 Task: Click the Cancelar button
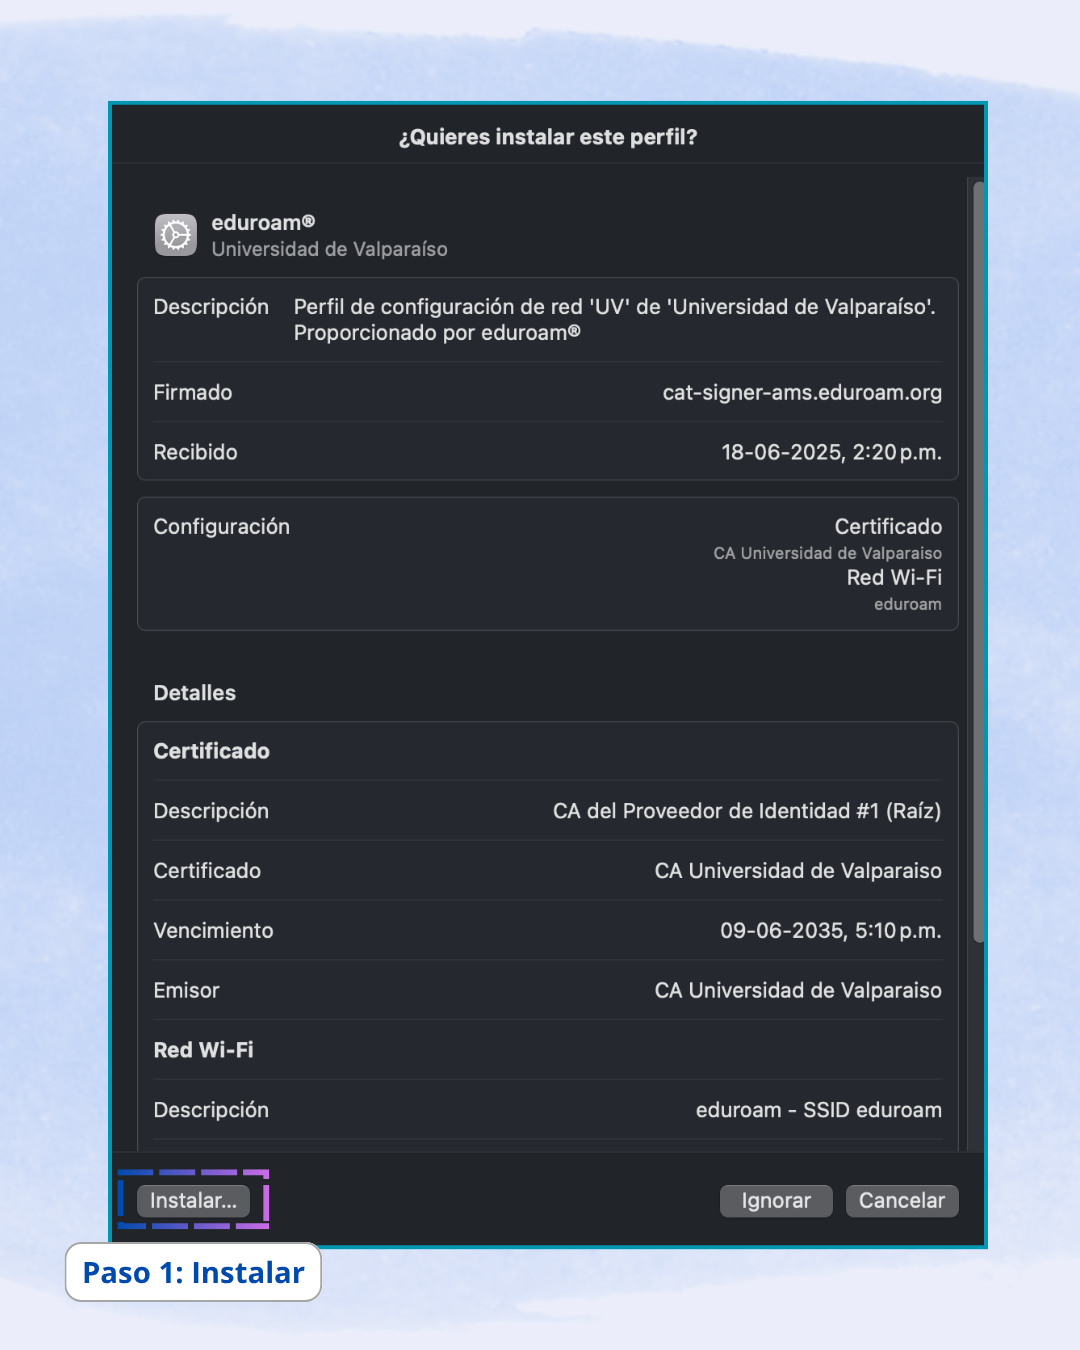[x=902, y=1201]
